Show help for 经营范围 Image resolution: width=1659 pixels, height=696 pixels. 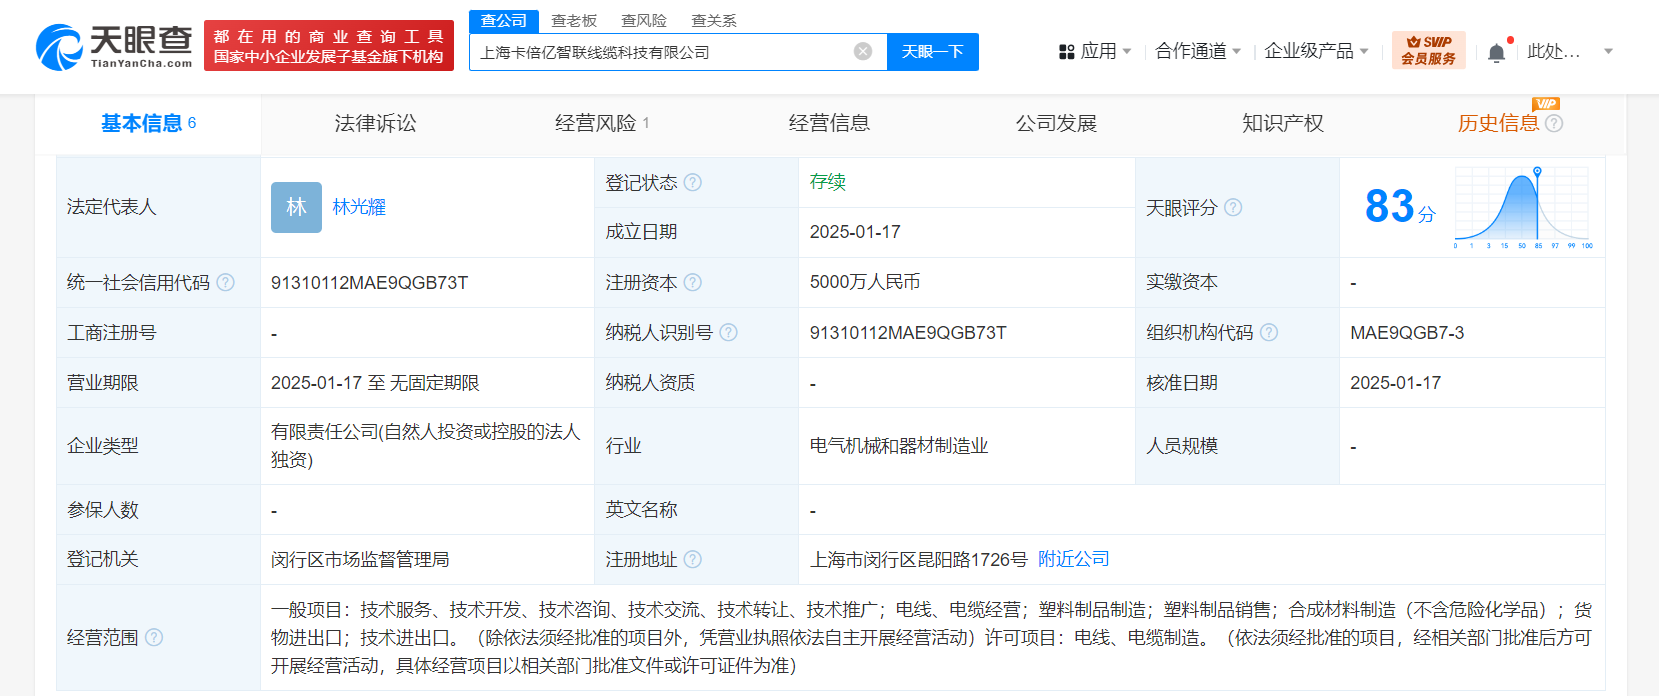pos(154,637)
